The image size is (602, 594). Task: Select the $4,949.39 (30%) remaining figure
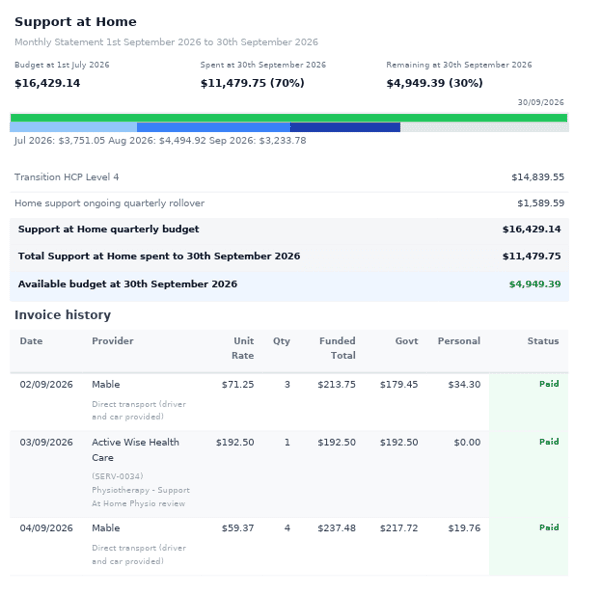pos(435,83)
